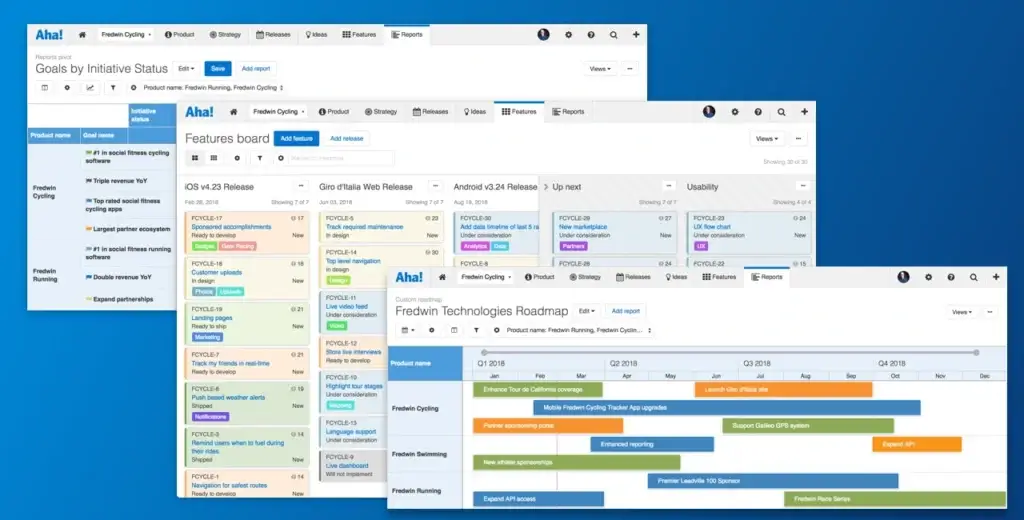Open the Edit dropdown beside Goals by Initiative Status
Image resolution: width=1024 pixels, height=520 pixels.
186,69
